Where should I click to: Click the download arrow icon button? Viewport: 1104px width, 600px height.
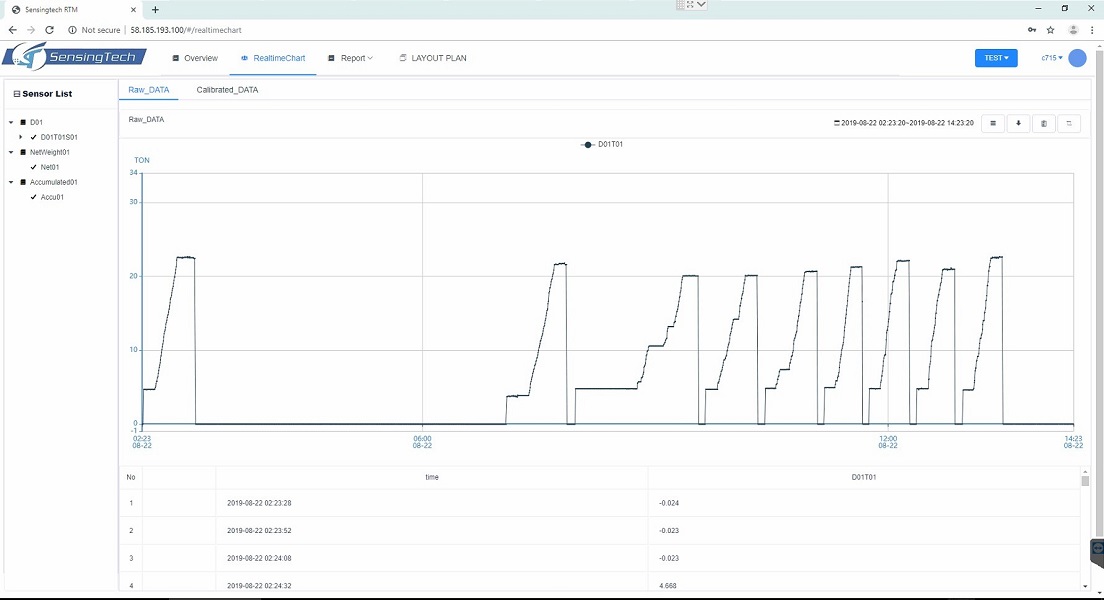point(1018,123)
